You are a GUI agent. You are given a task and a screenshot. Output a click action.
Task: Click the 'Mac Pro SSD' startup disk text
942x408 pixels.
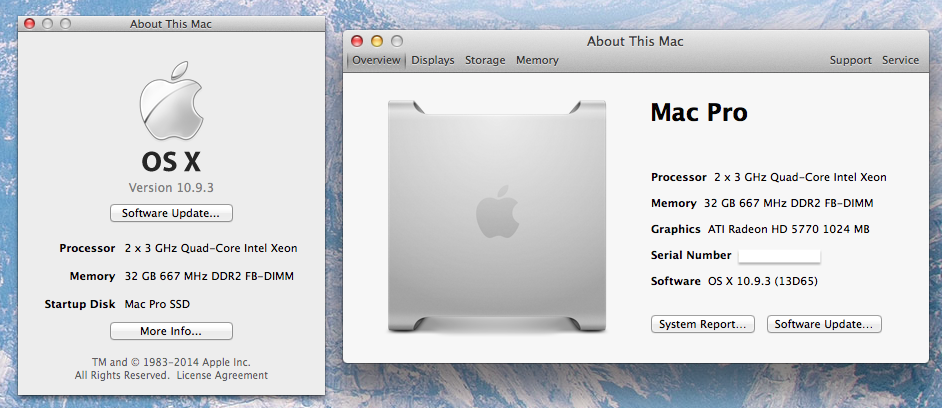pyautogui.click(x=157, y=305)
